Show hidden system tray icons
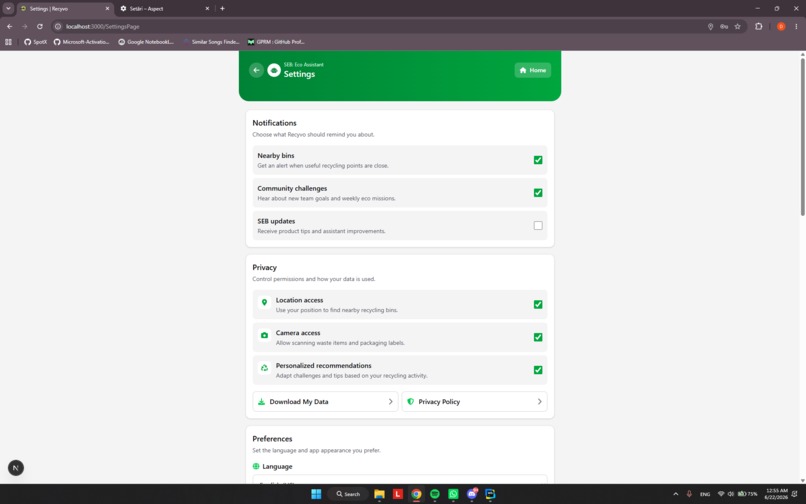 675,494
